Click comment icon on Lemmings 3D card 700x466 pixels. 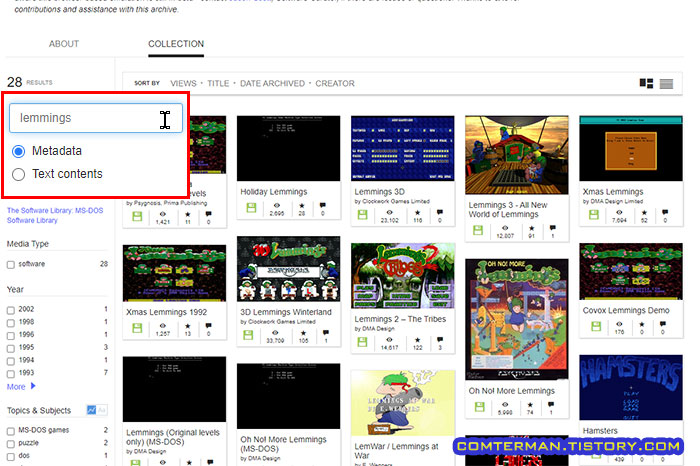[x=440, y=212]
